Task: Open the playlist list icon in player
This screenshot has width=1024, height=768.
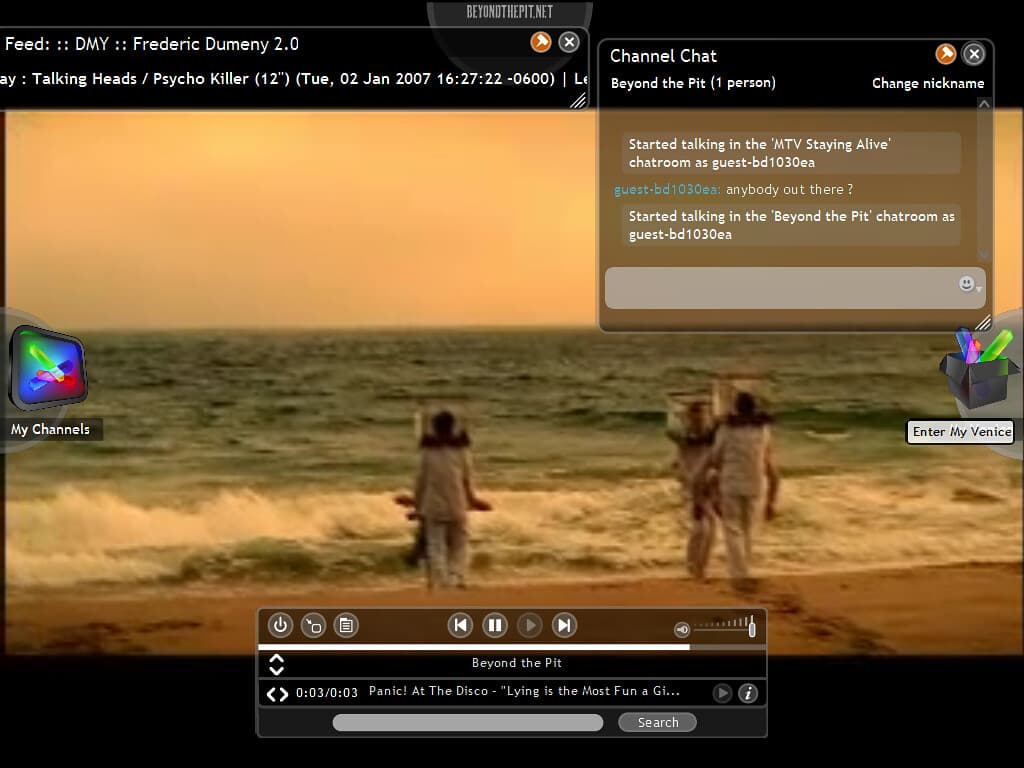Action: pyautogui.click(x=346, y=625)
